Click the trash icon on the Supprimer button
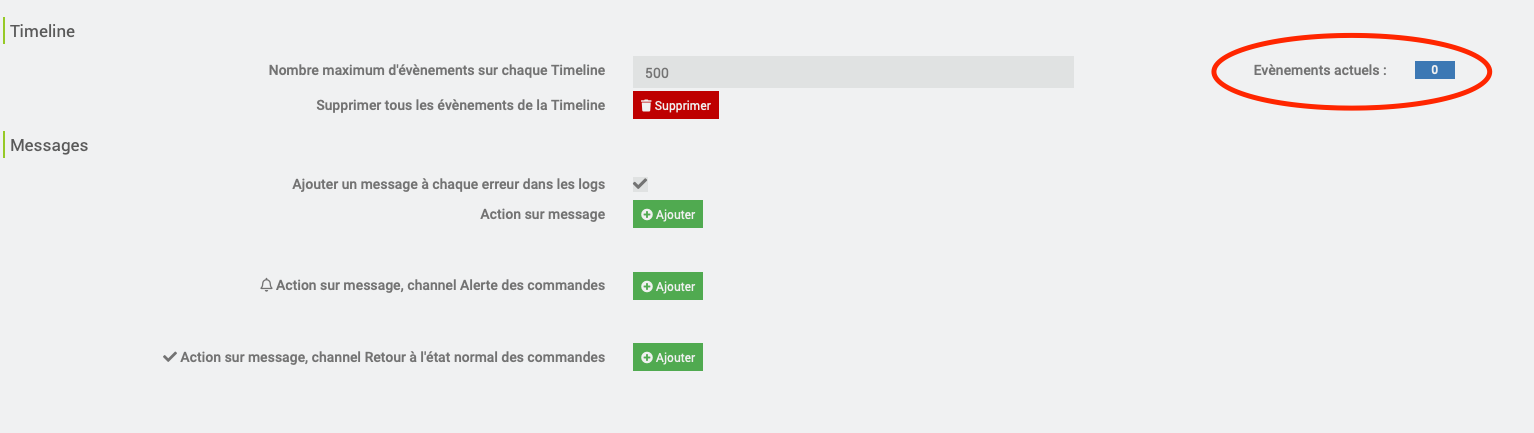 646,105
